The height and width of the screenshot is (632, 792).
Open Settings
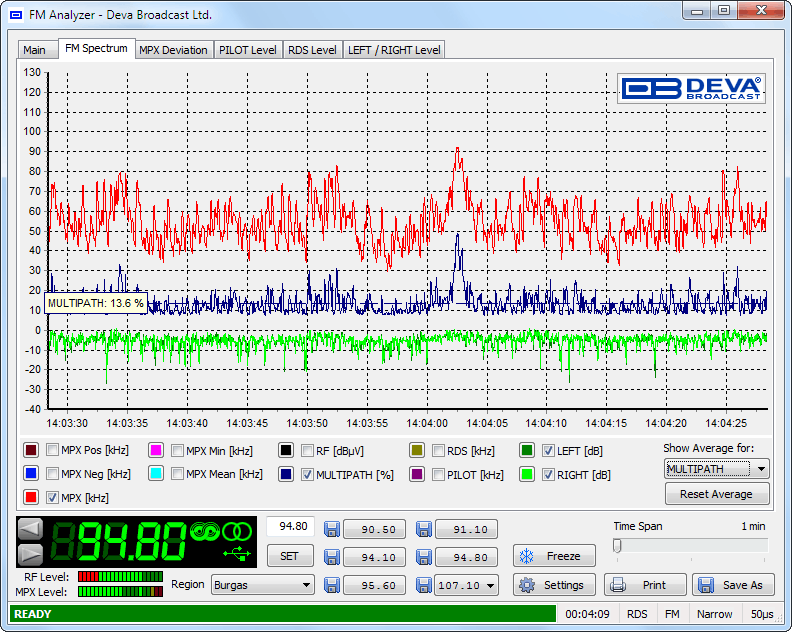[x=554, y=585]
